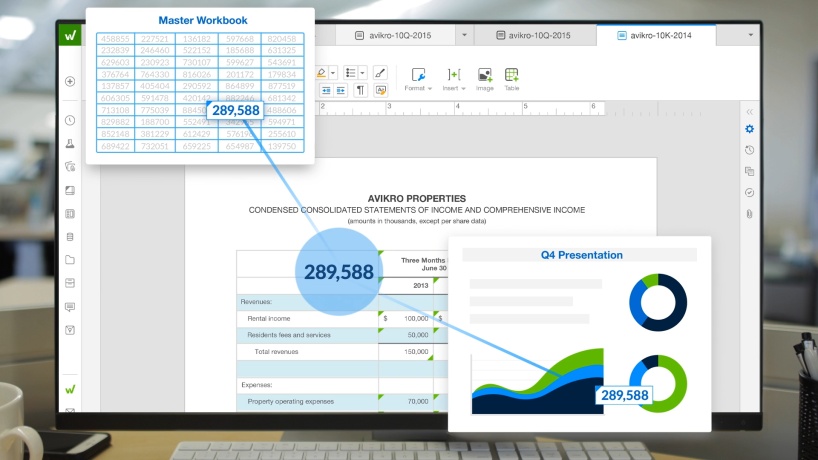Open the folder icon in left sidebar
This screenshot has height=460, width=818.
click(x=70, y=260)
